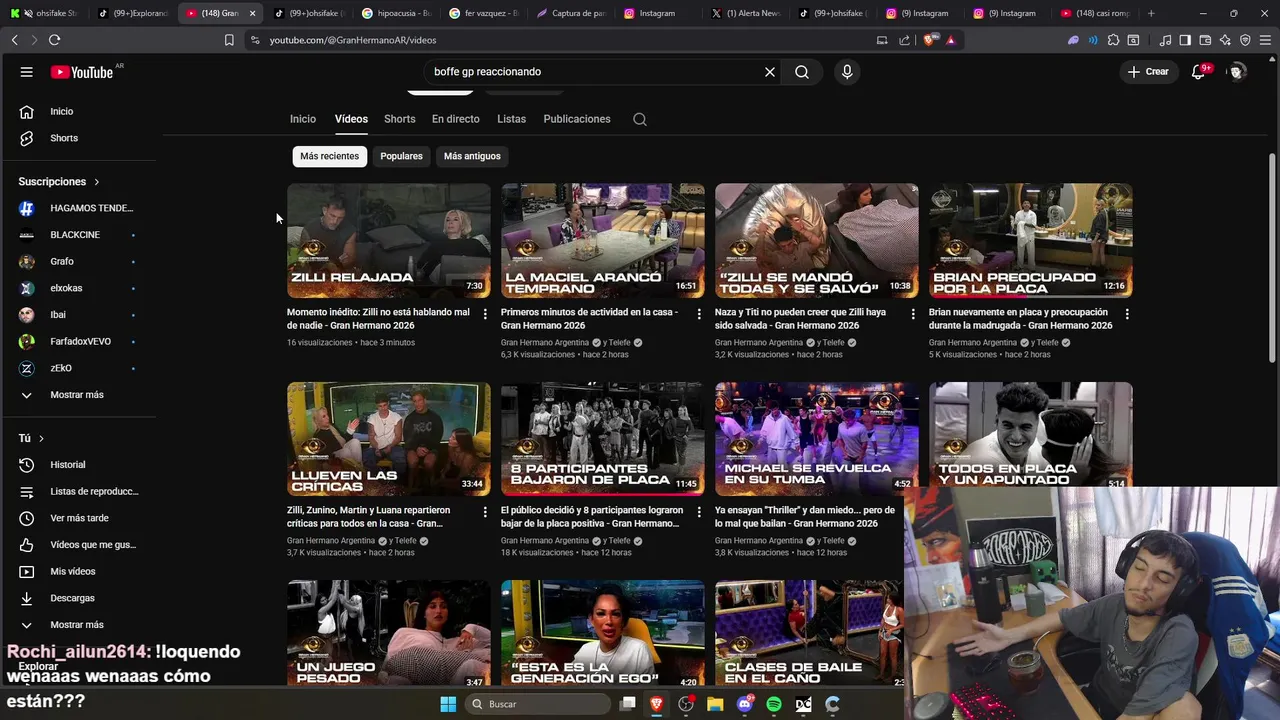Open options for Primeros minutos video

coord(699,314)
